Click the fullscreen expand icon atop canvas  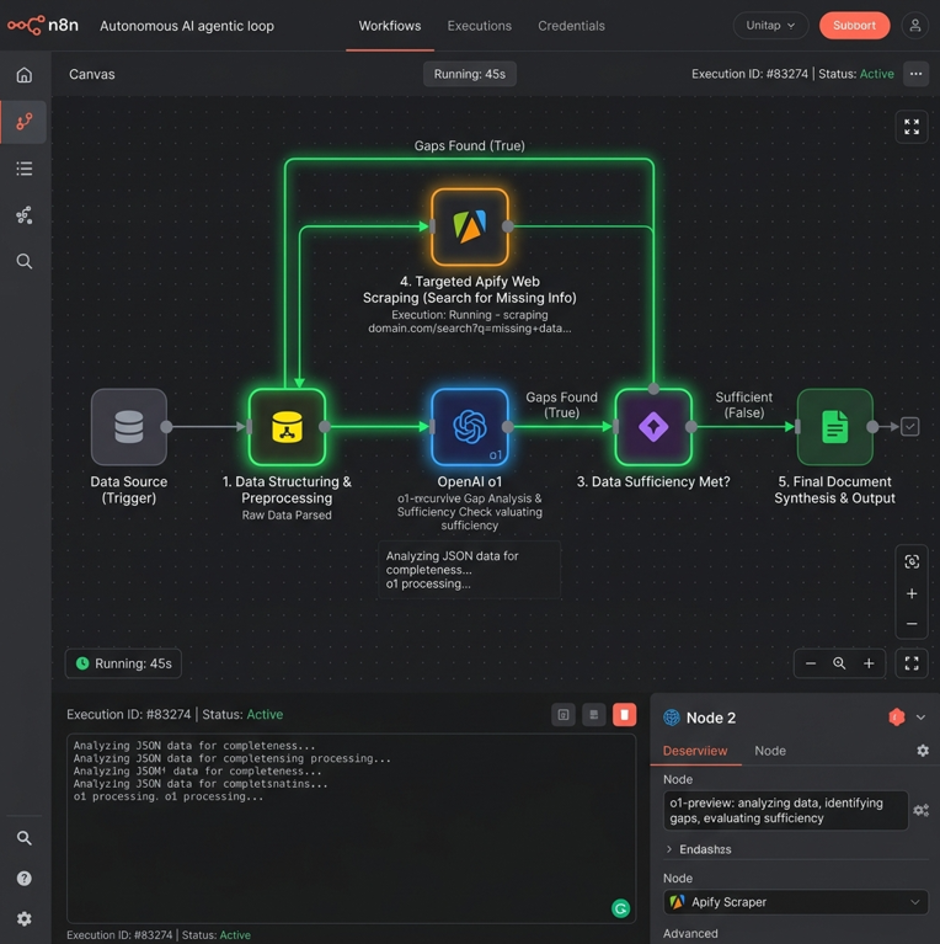[x=912, y=127]
